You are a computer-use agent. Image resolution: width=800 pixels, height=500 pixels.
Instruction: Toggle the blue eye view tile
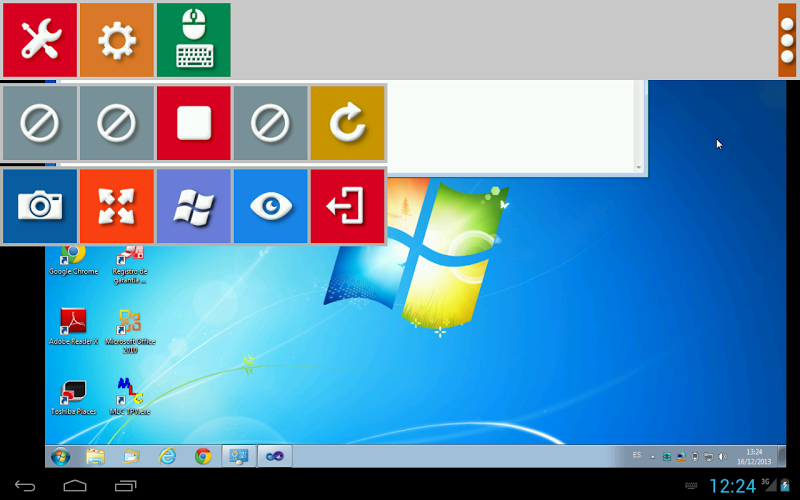270,206
